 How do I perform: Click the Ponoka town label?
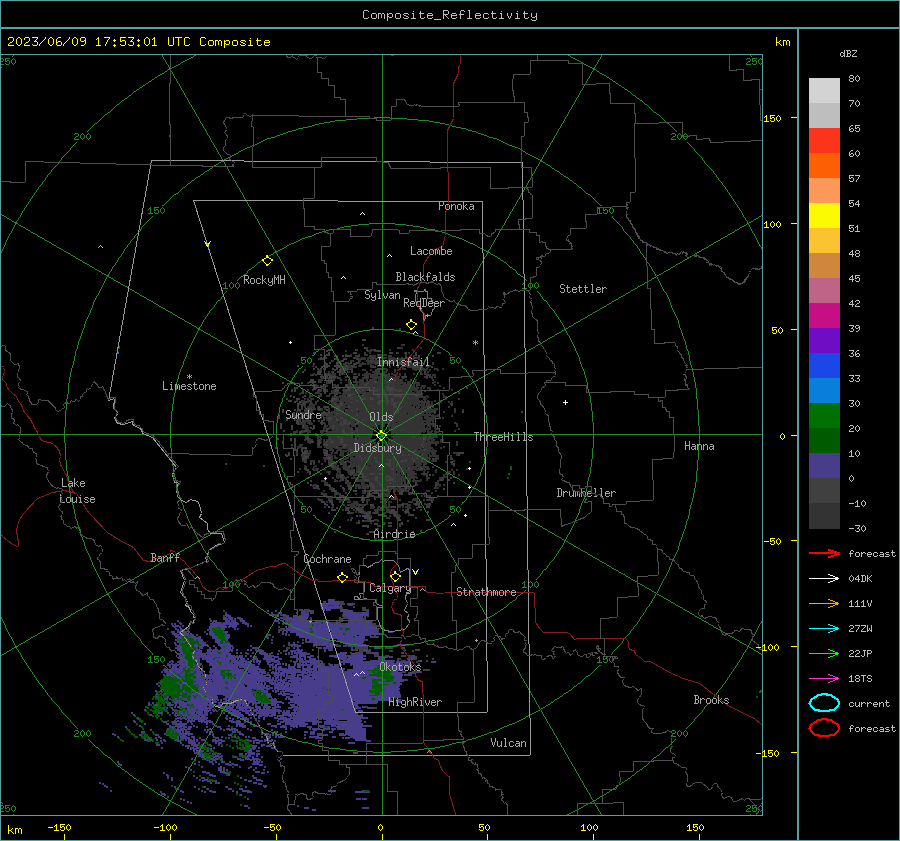coord(456,206)
